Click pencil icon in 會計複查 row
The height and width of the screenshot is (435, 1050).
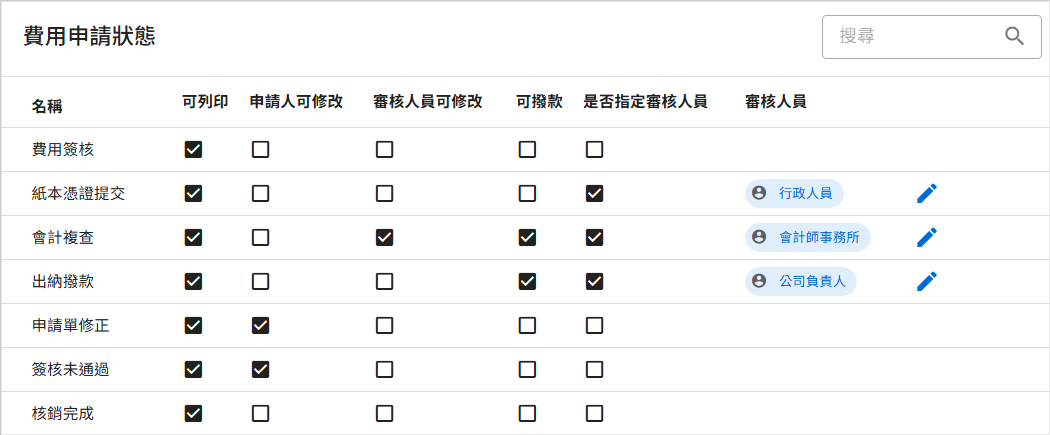point(927,238)
